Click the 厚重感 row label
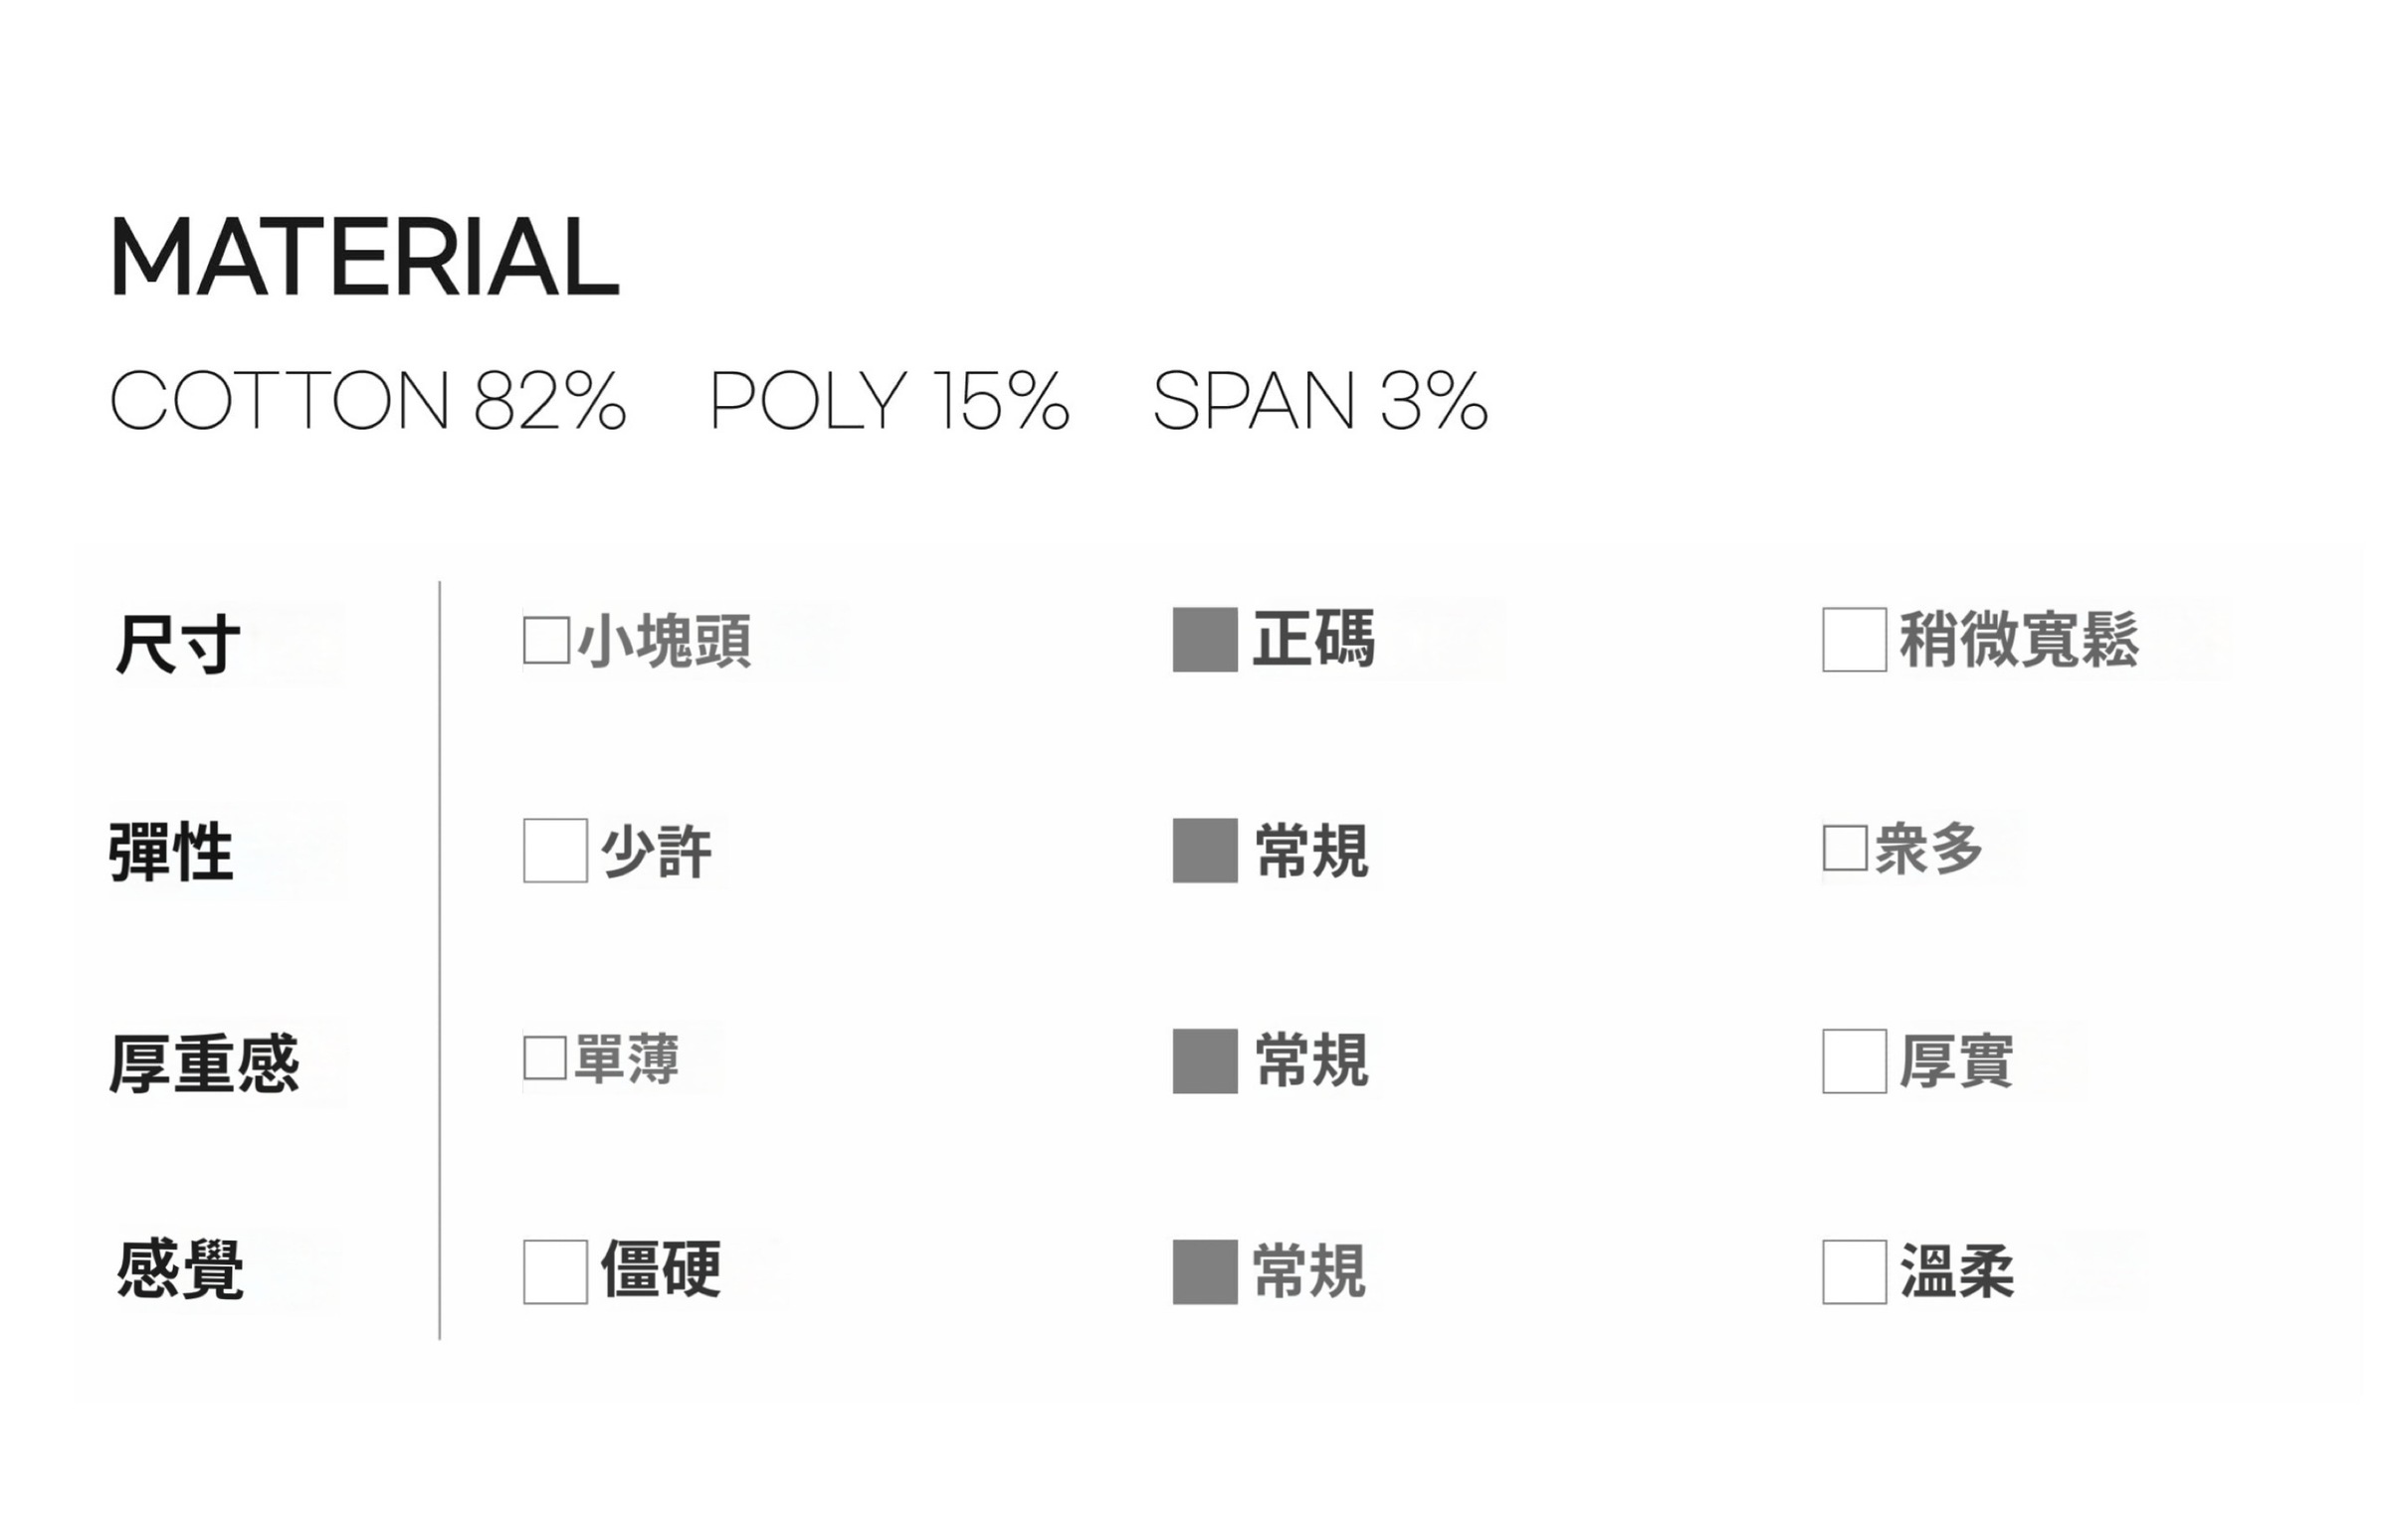The width and height of the screenshot is (2388, 1540). tap(204, 1063)
